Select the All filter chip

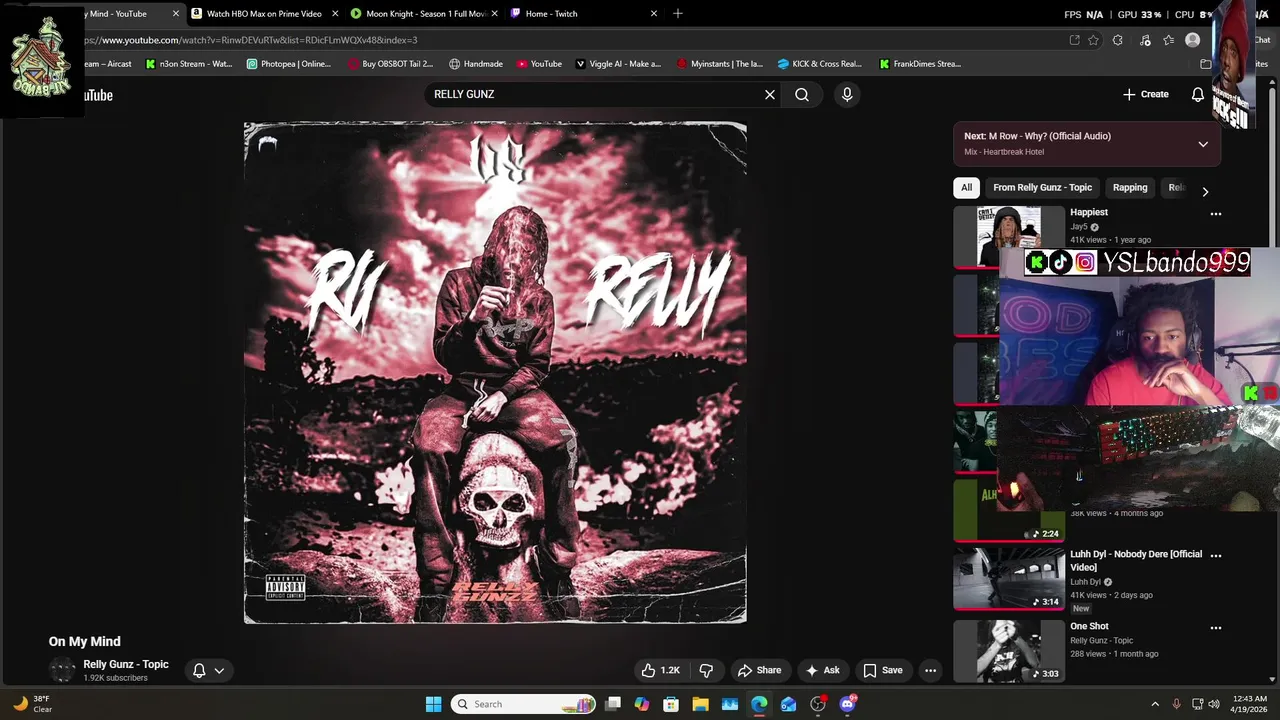pos(966,187)
